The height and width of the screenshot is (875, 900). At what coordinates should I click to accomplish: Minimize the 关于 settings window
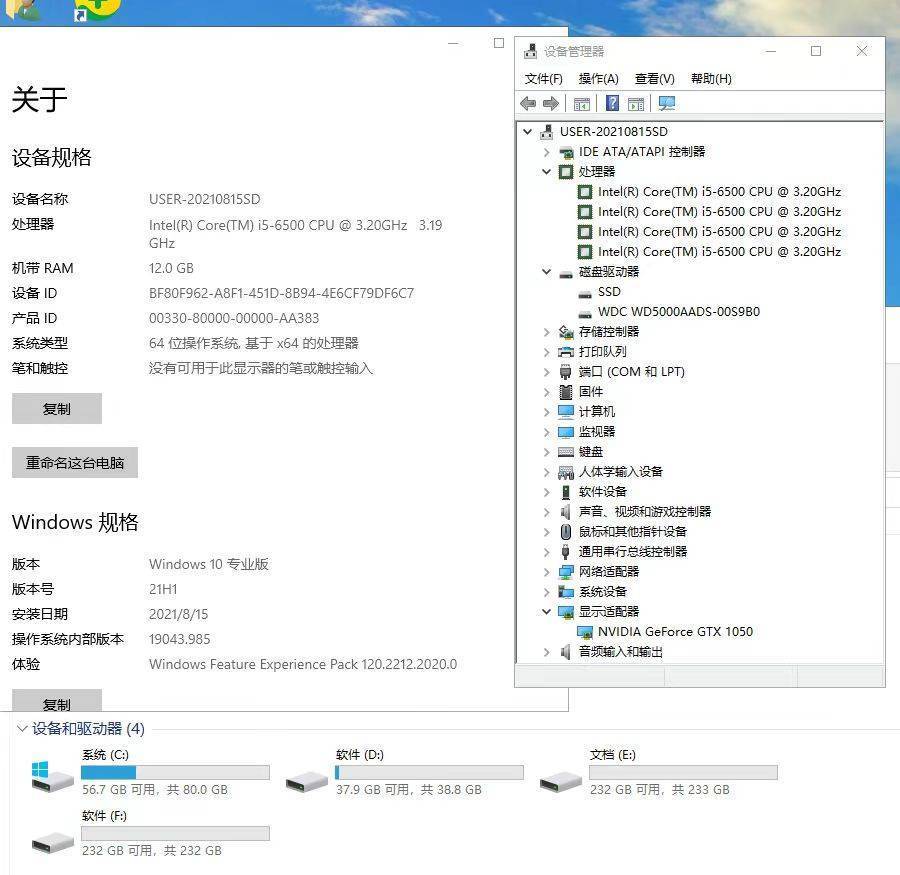pyautogui.click(x=453, y=43)
